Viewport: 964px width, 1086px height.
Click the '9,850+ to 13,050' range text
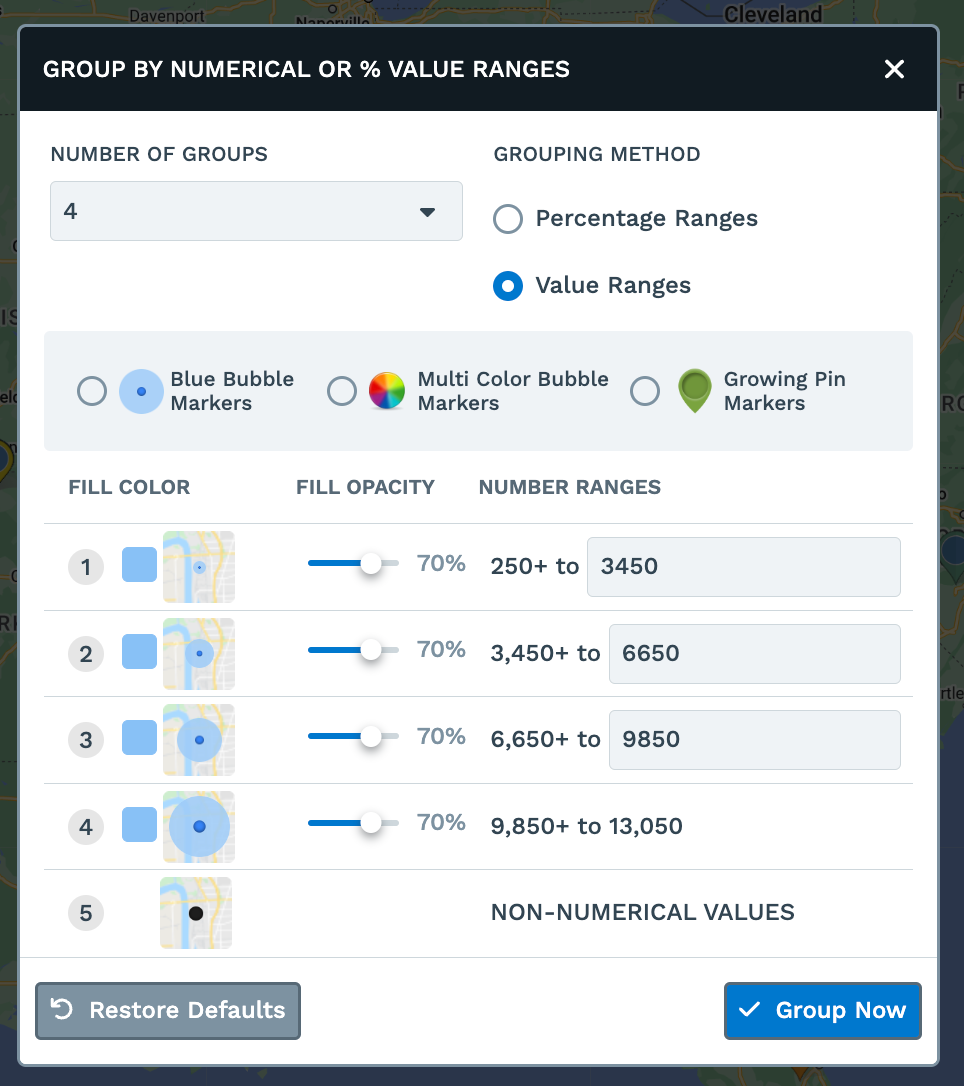coord(587,826)
